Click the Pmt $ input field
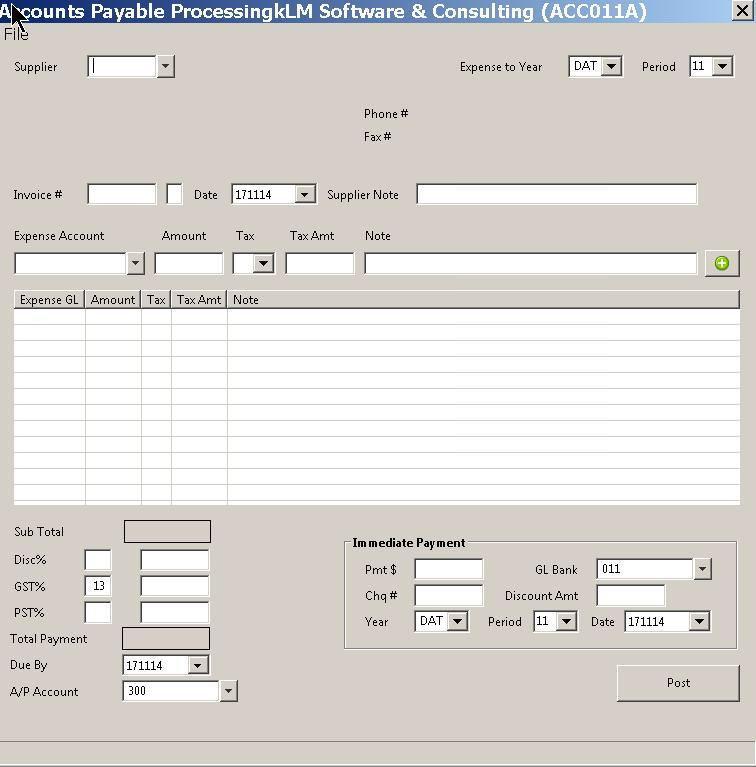The image size is (756, 767). click(448, 569)
